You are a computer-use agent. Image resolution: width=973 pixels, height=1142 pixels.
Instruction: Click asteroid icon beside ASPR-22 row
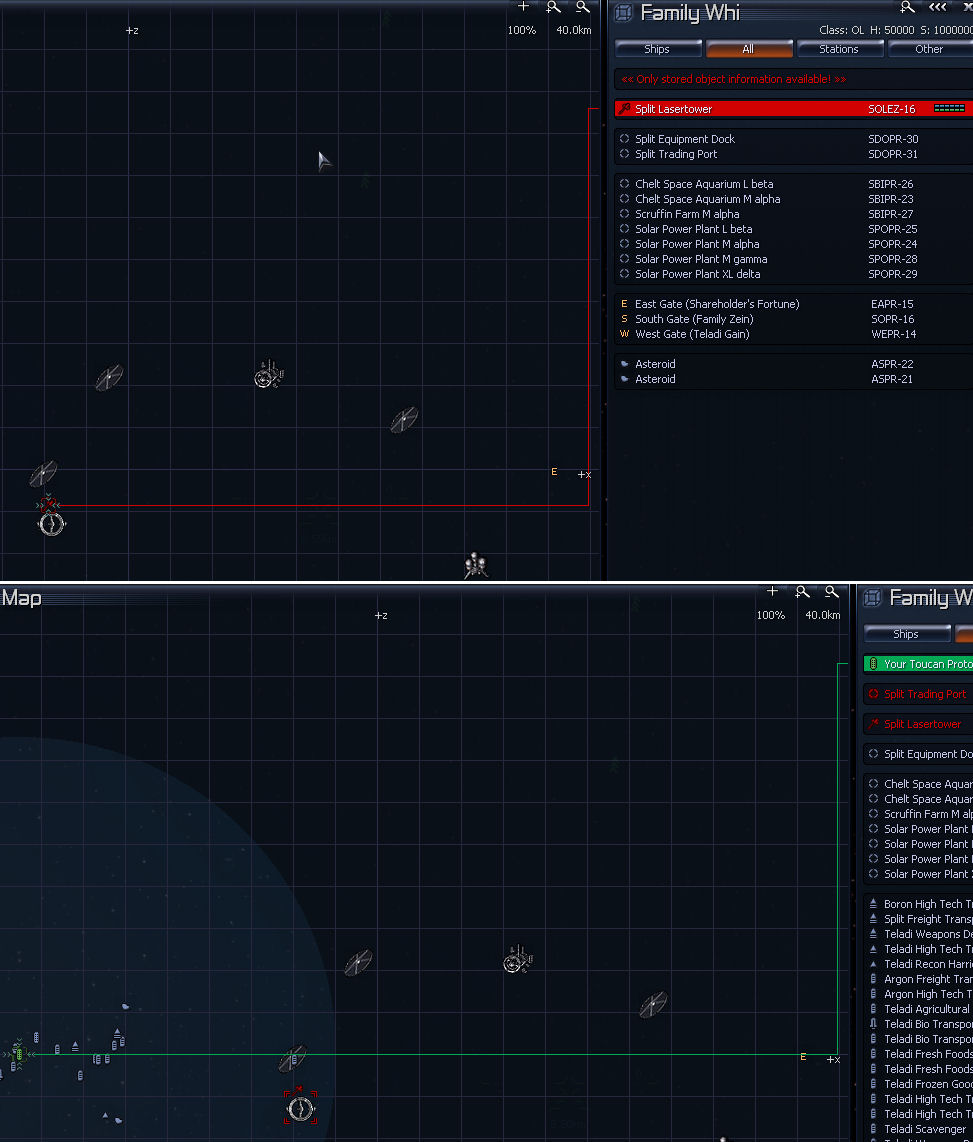624,364
